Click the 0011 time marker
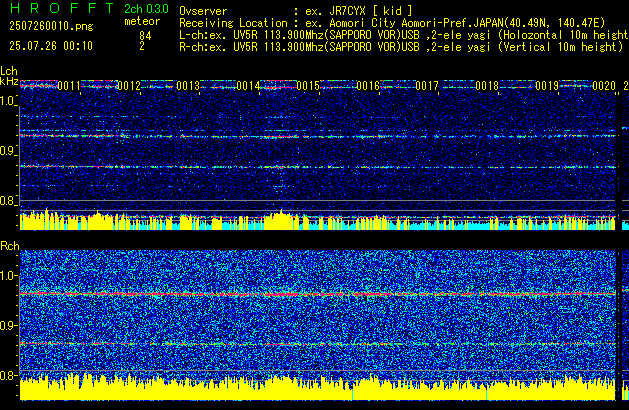629x410 pixels. (69, 86)
